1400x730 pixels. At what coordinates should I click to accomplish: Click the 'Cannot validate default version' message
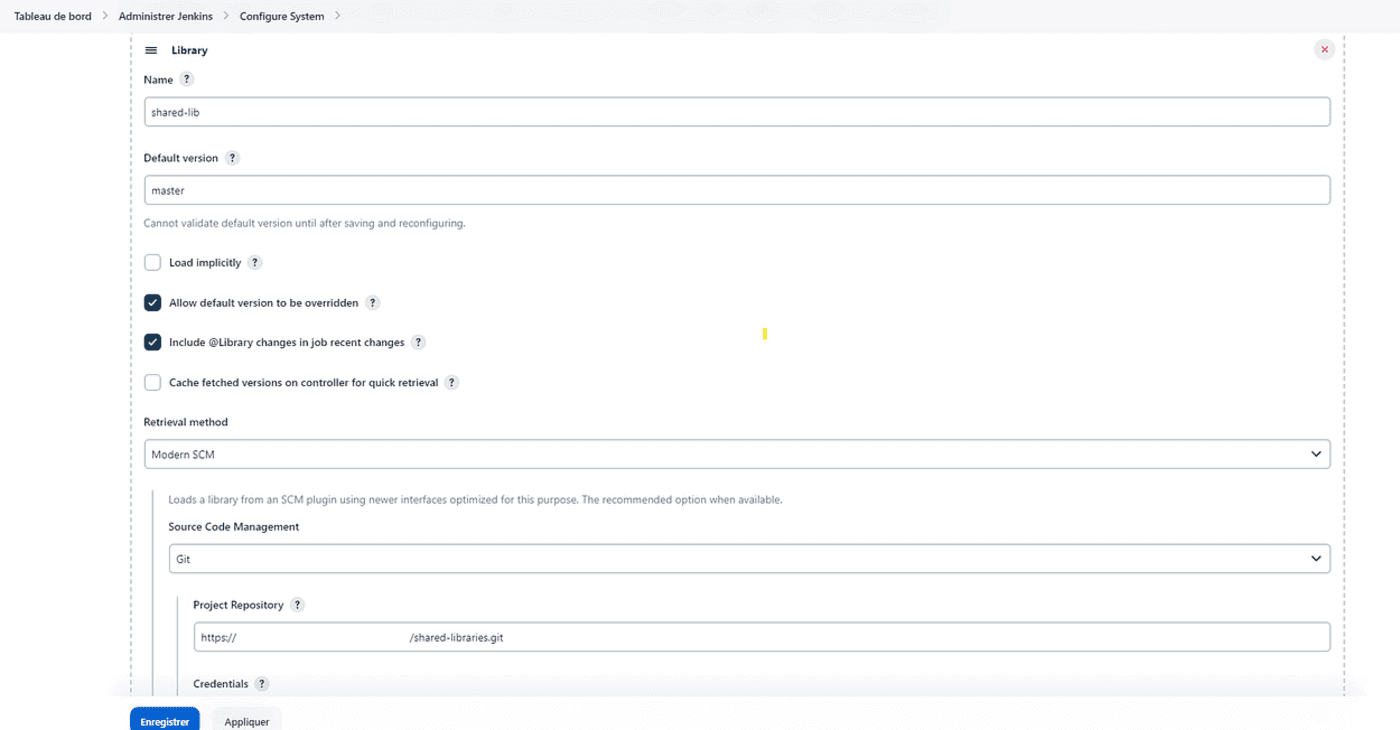tap(305, 223)
